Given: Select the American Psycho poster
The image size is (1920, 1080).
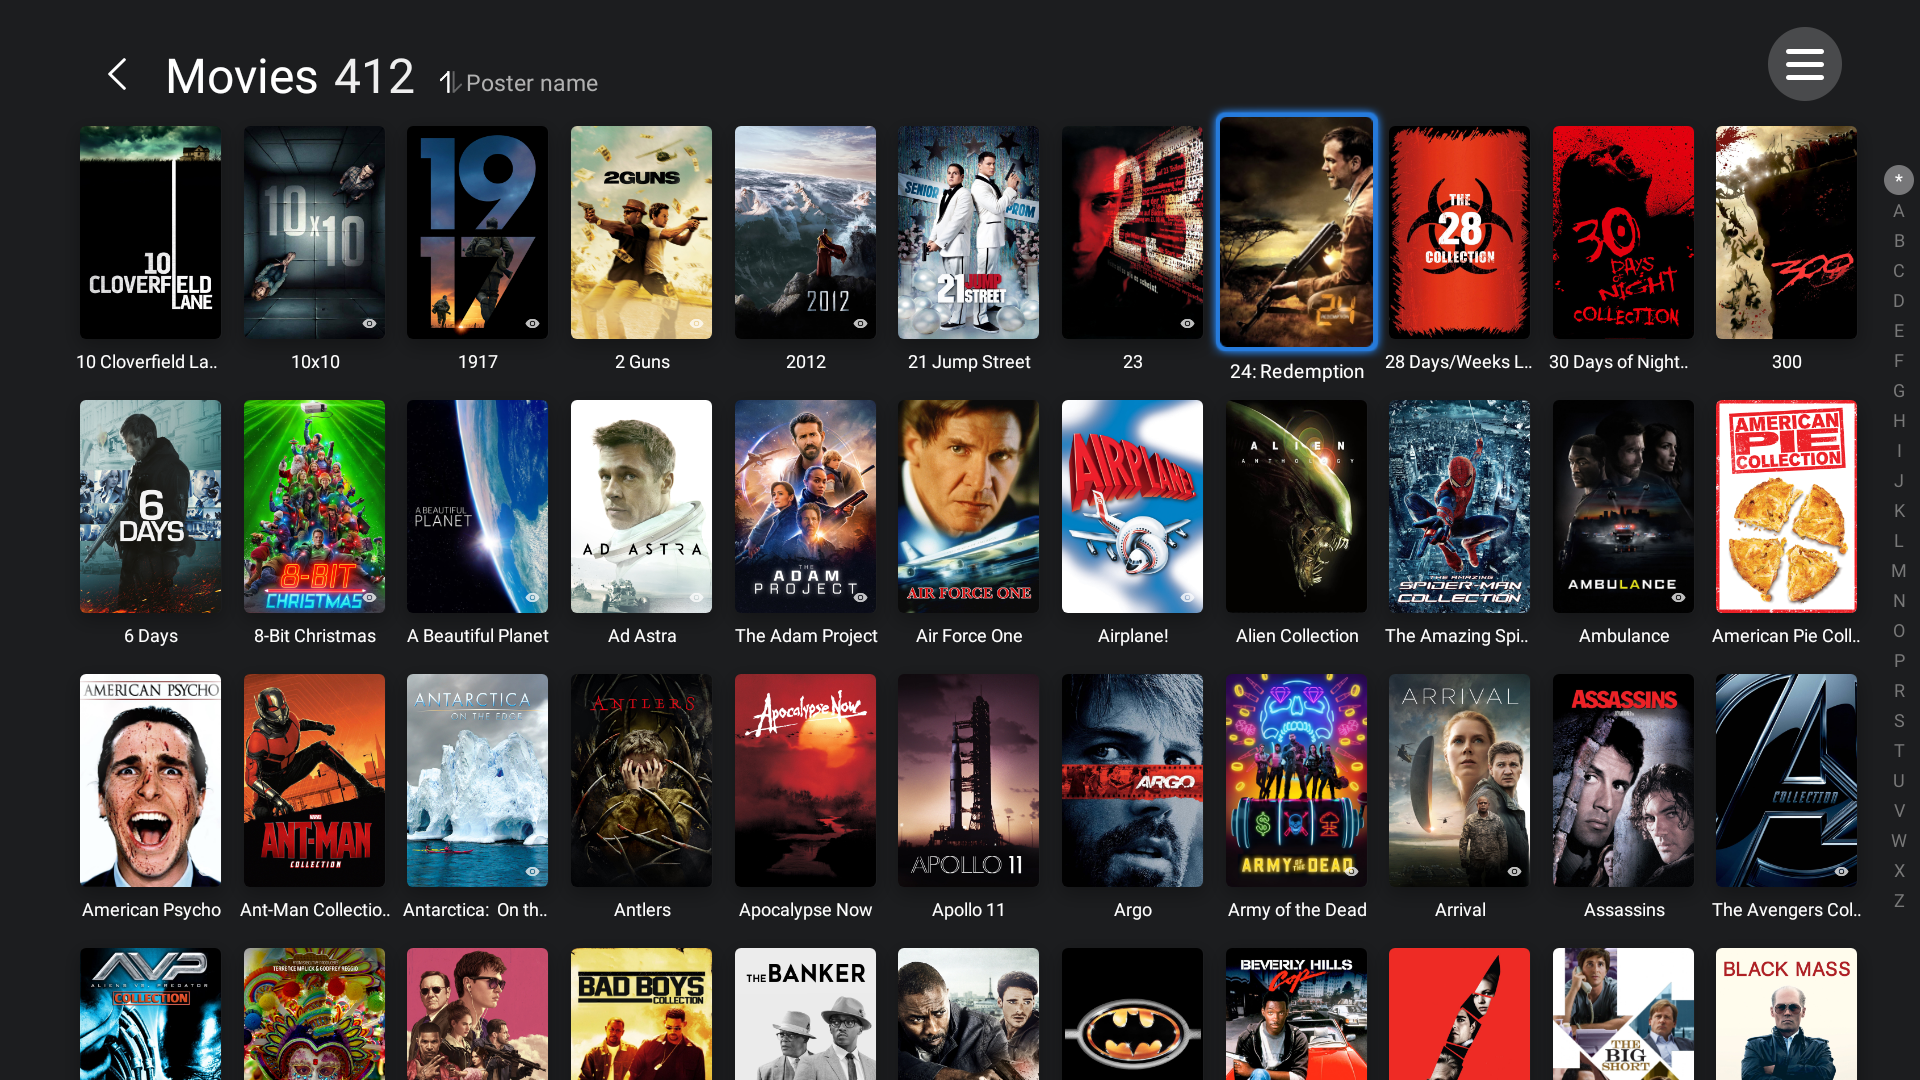Looking at the screenshot, I should 150,780.
